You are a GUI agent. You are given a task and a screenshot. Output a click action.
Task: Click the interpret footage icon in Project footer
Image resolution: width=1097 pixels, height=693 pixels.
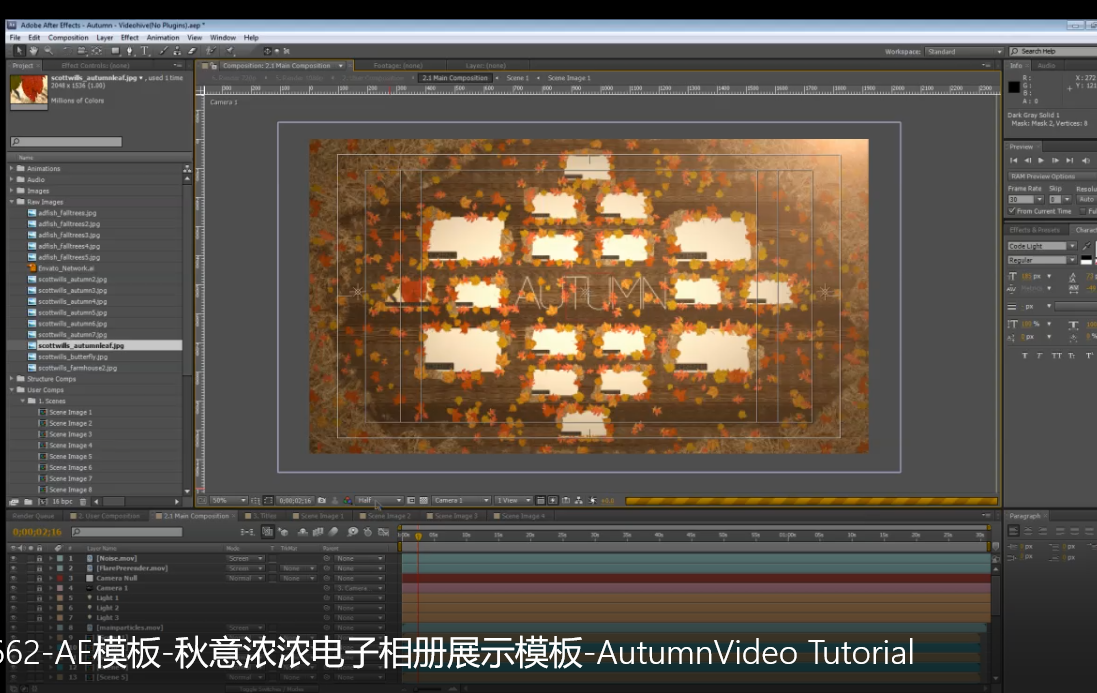pyautogui.click(x=14, y=501)
